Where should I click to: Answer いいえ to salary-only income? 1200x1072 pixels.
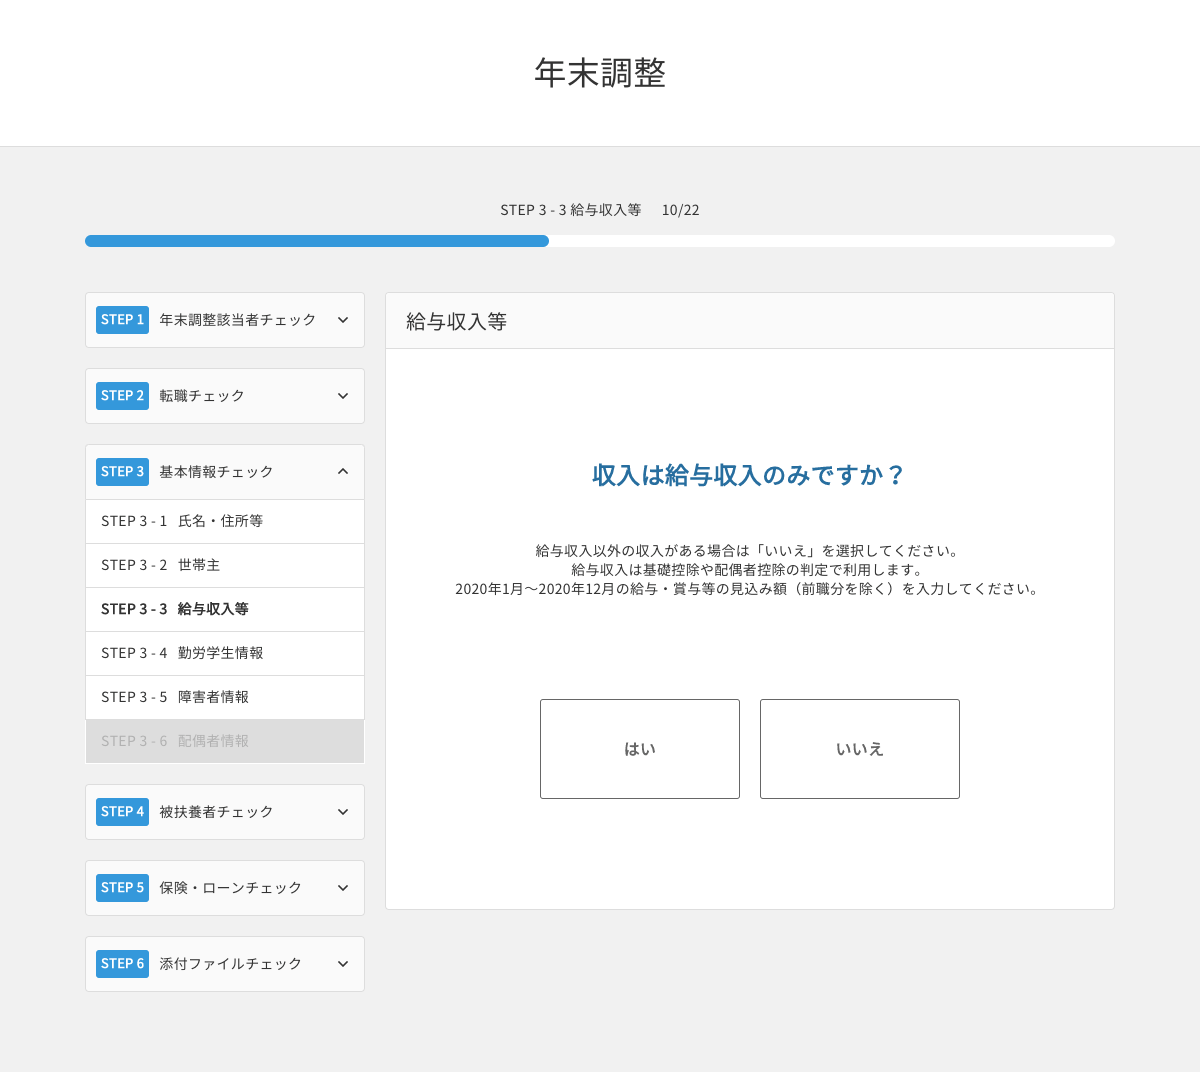[x=860, y=749]
